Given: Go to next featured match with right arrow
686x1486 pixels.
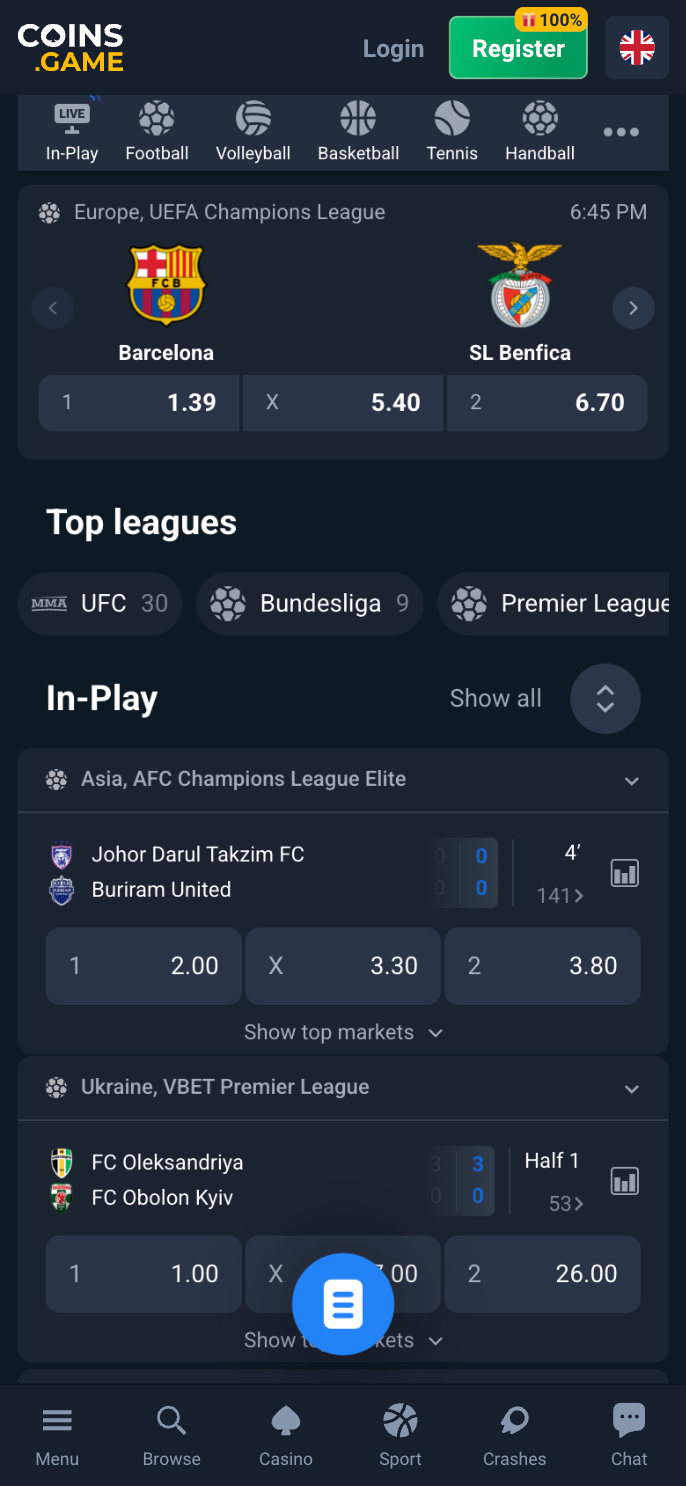Looking at the screenshot, I should point(633,308).
